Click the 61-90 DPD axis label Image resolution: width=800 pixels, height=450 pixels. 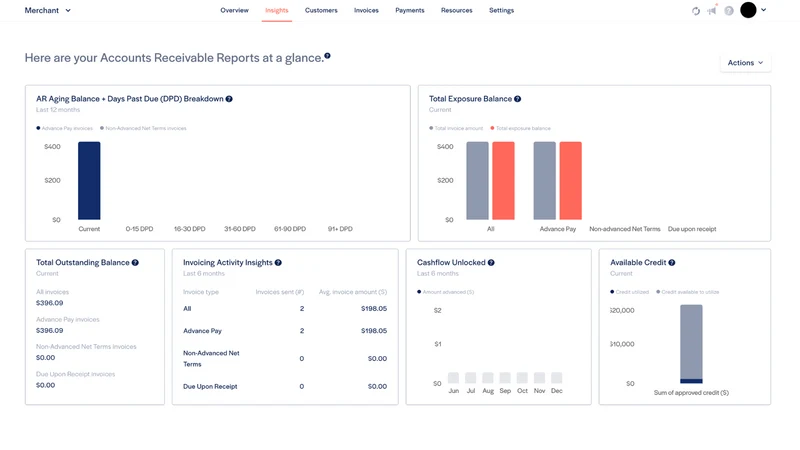point(290,229)
